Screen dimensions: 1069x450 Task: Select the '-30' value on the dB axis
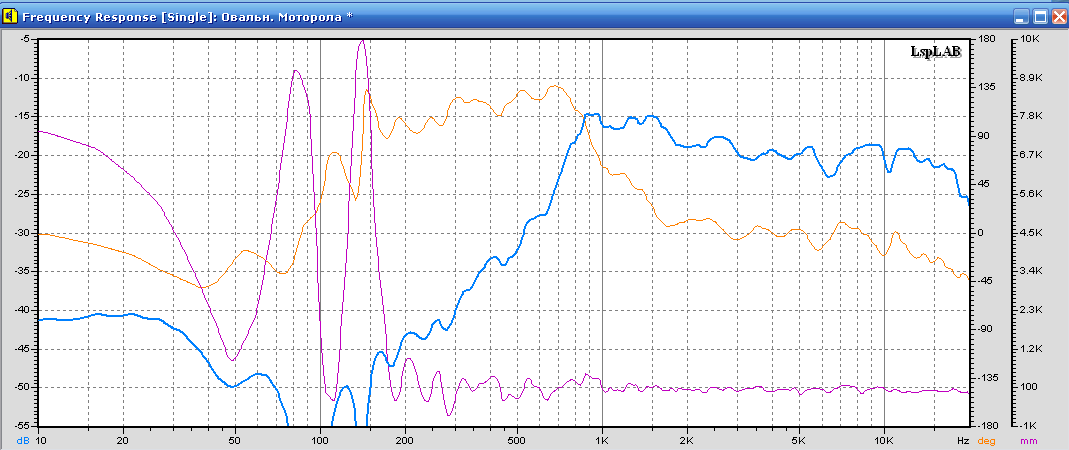coord(22,232)
